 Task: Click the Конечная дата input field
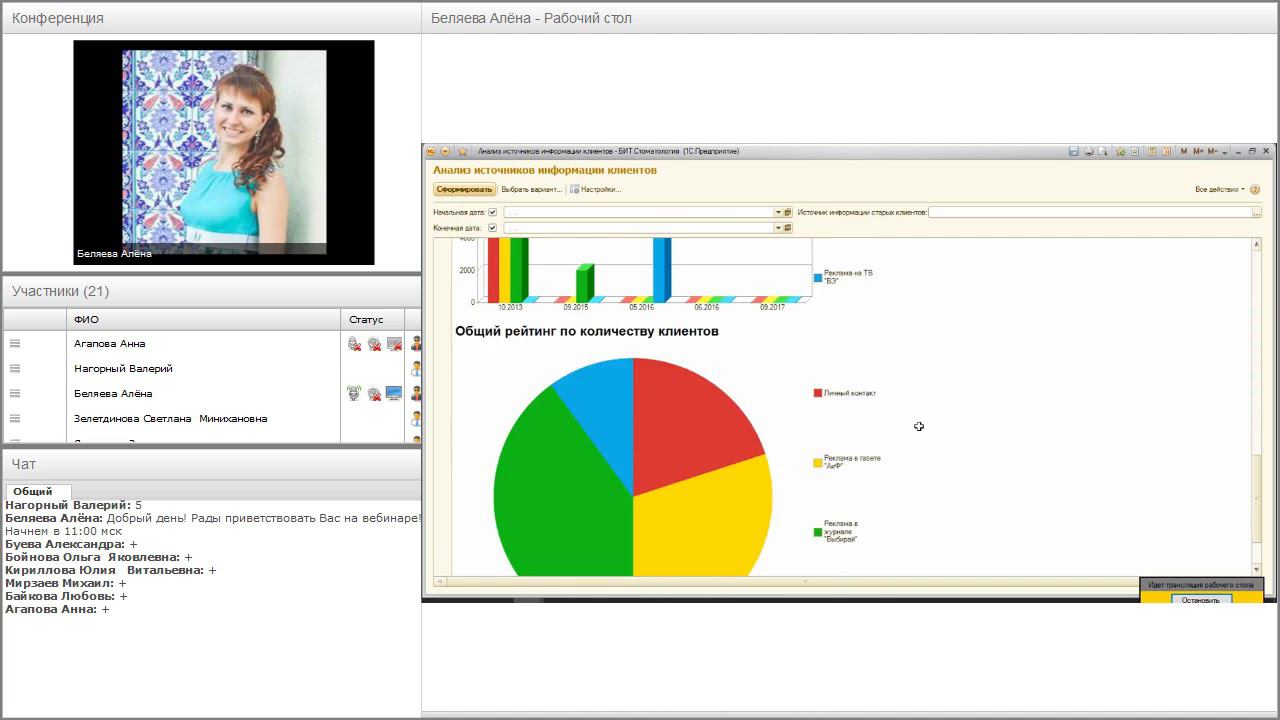[638, 228]
